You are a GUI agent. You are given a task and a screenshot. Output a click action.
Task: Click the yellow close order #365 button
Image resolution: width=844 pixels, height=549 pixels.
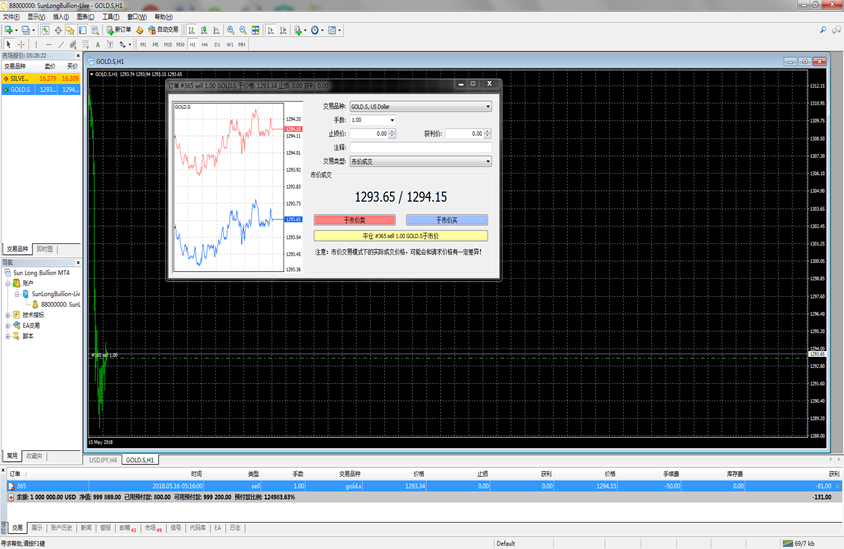[x=400, y=236]
